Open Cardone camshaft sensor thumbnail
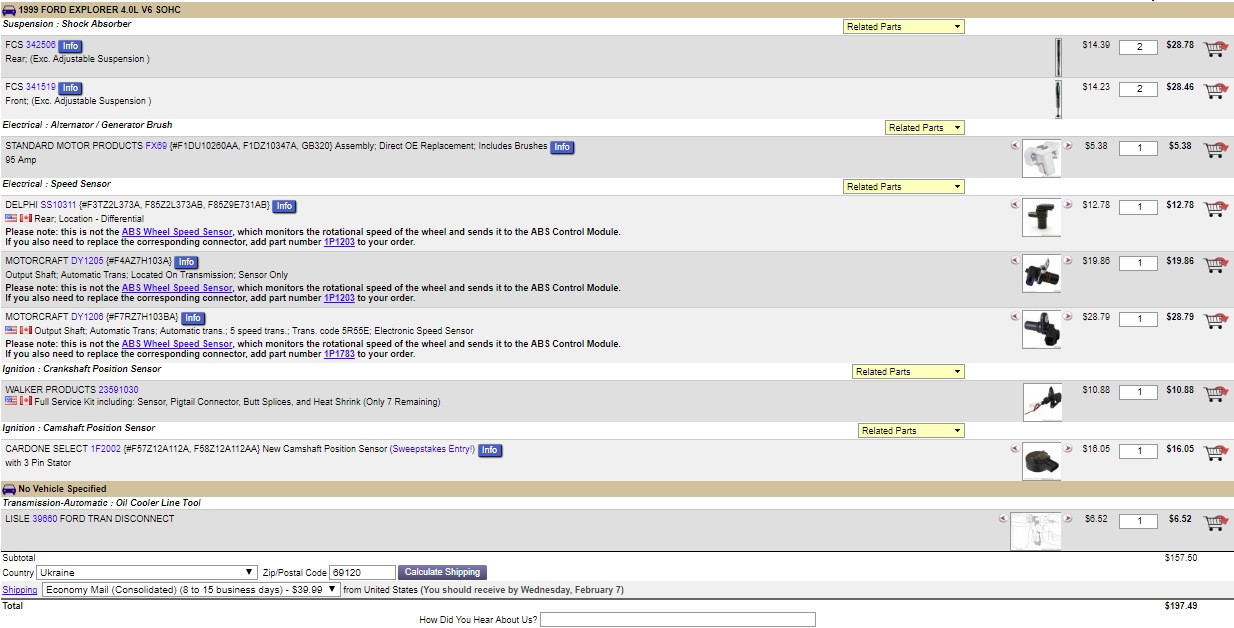This screenshot has height=628, width=1234. (1042, 461)
